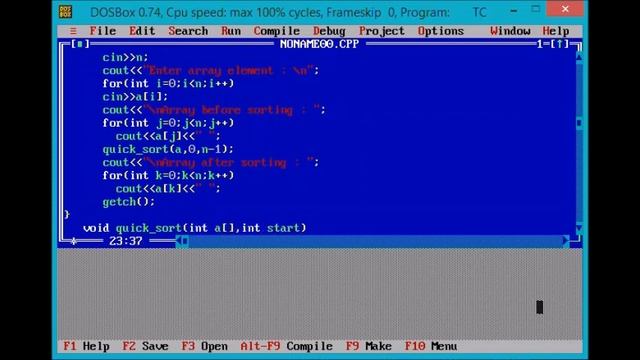This screenshot has height=360, width=640.
Task: Click F10 Menu in status bar
Action: 431,346
